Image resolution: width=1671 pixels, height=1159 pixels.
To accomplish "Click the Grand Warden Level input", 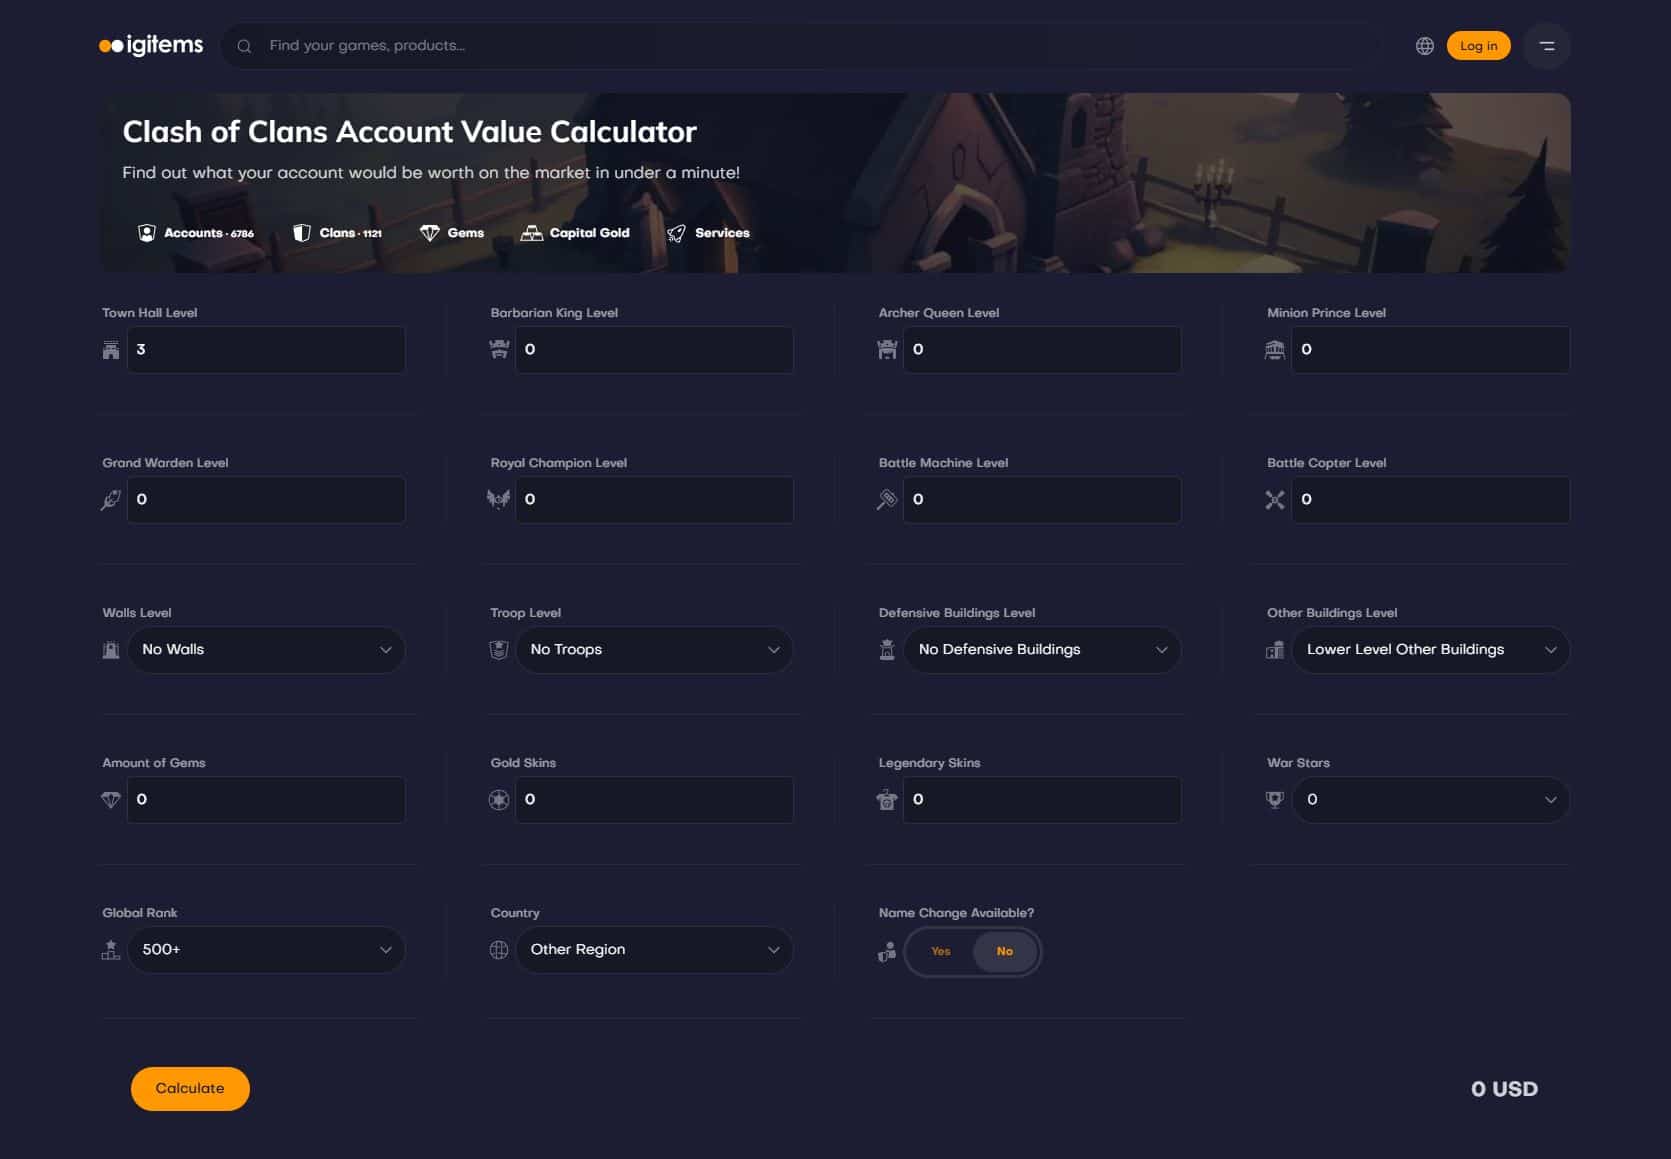I will coord(266,500).
